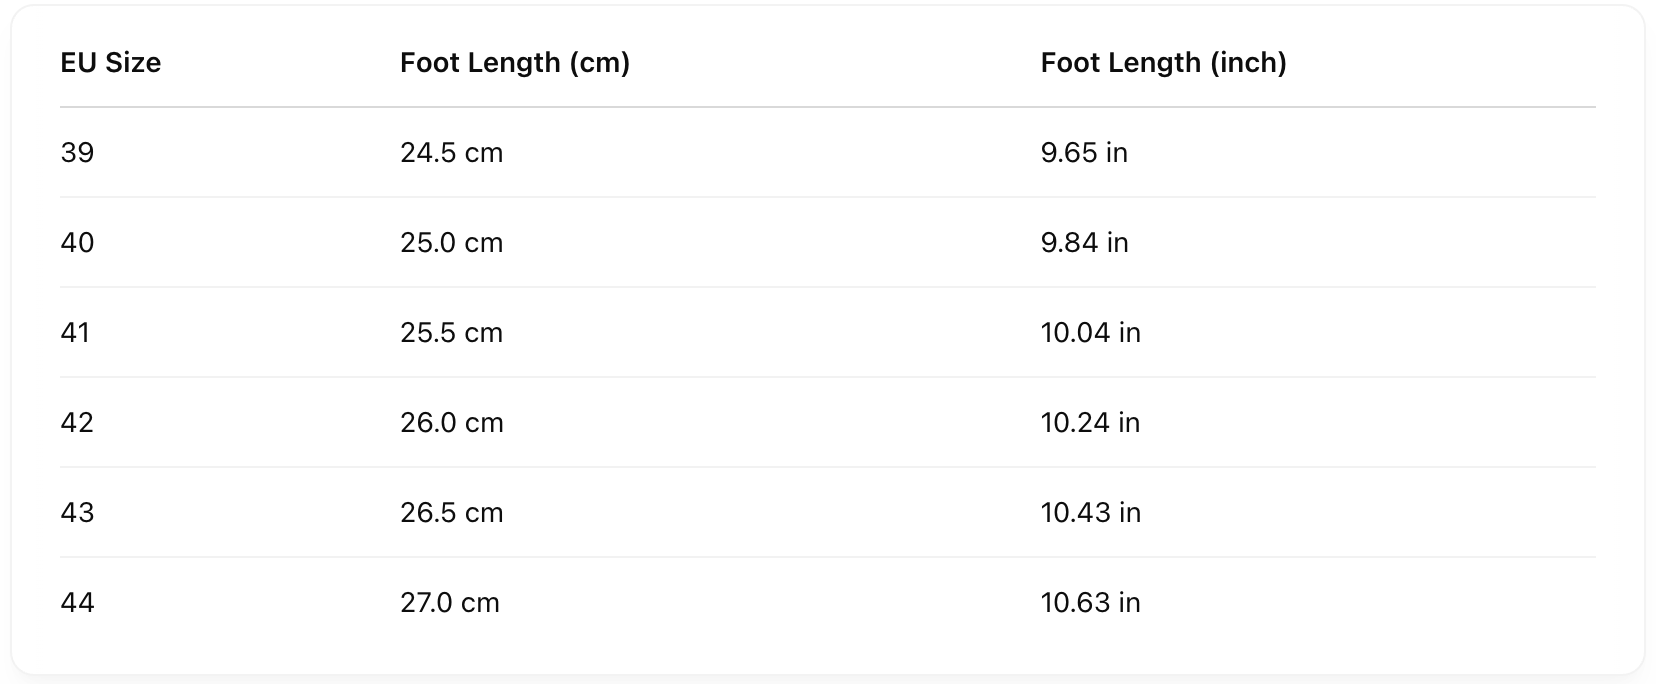1656x684 pixels.
Task: Click the EU Size column header
Action: tap(110, 63)
